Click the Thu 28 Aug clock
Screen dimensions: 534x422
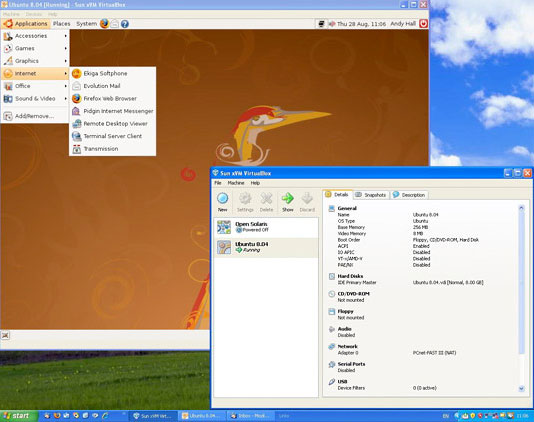(x=361, y=24)
